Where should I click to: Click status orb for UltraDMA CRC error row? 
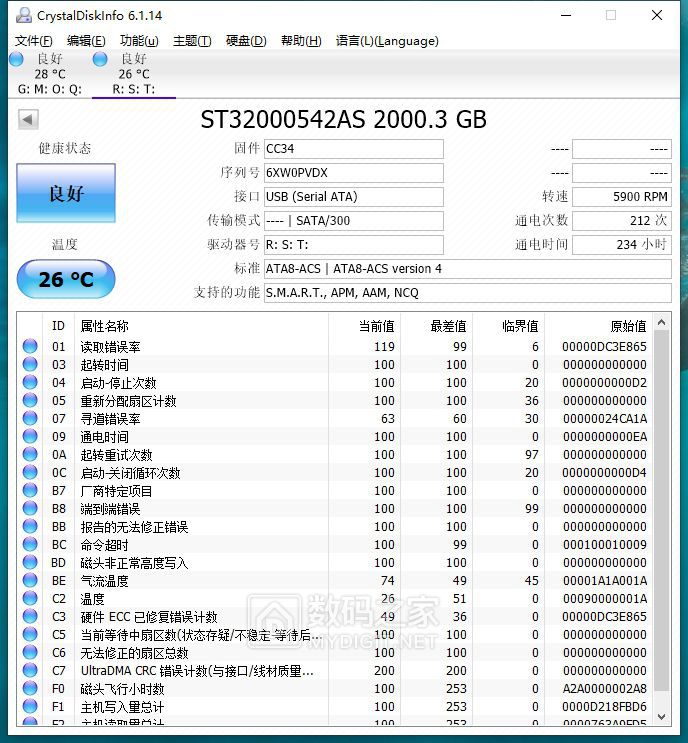pyautogui.click(x=30, y=671)
